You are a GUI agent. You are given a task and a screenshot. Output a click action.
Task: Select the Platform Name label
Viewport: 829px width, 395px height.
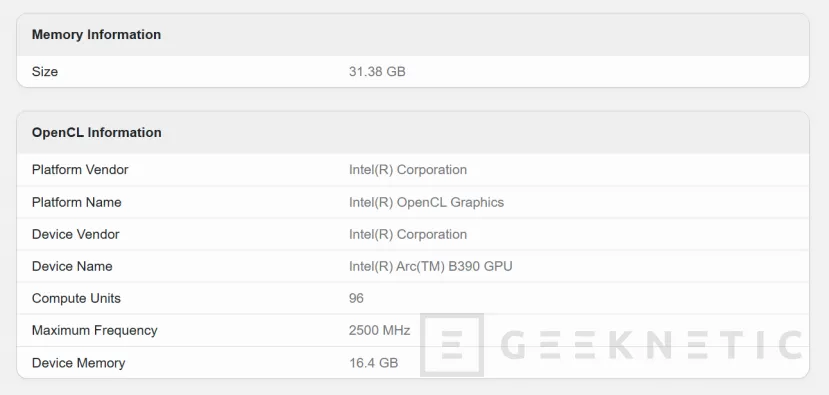coord(77,202)
